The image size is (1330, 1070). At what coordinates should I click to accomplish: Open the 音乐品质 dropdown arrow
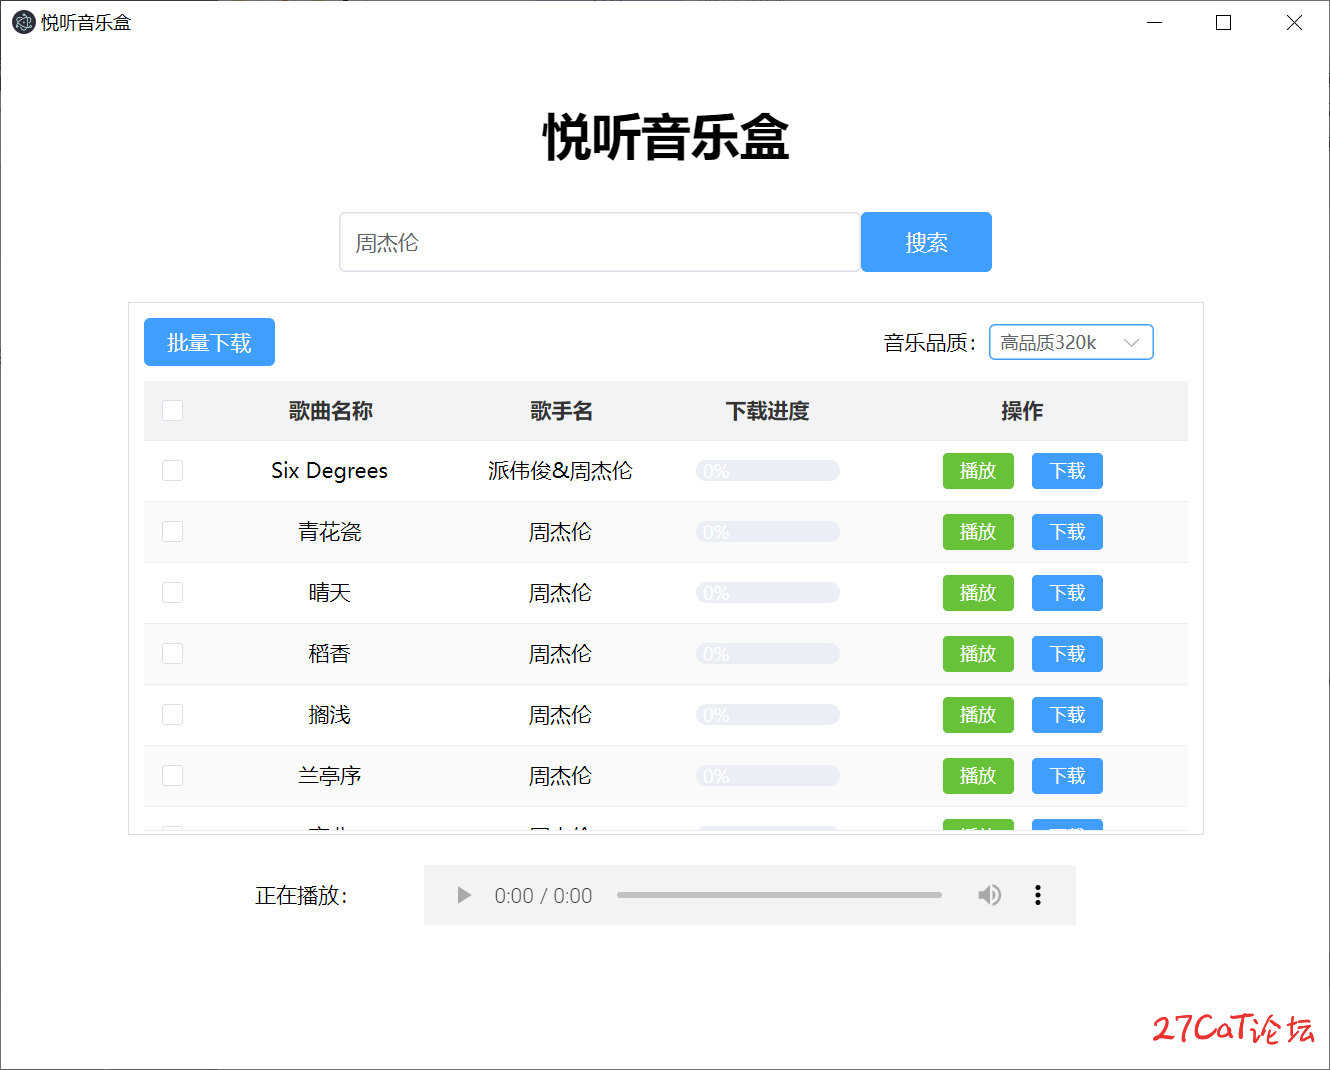(1131, 342)
